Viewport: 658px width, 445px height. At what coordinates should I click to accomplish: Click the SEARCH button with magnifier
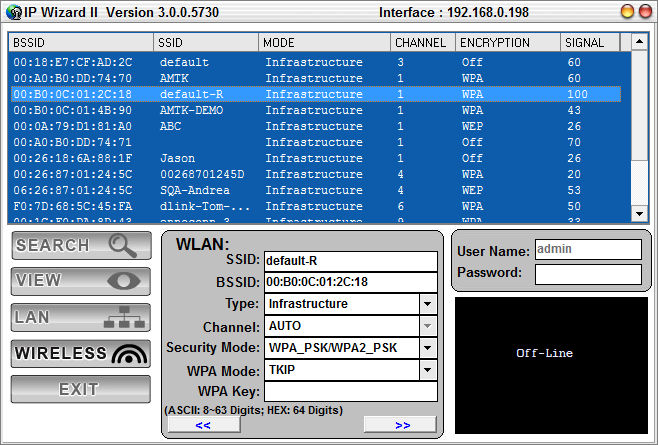point(81,245)
